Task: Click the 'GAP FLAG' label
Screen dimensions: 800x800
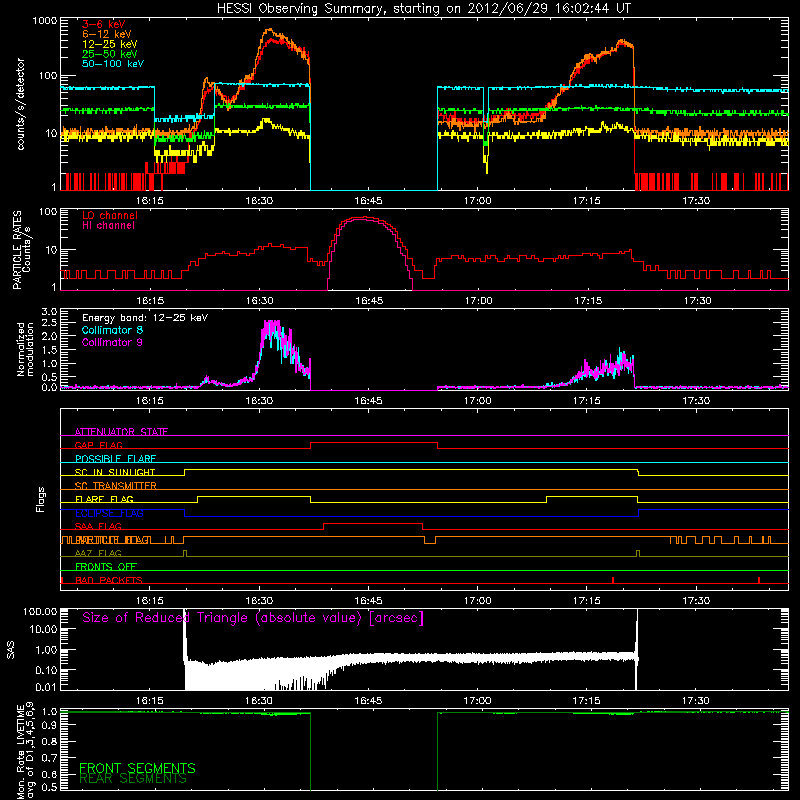Action: click(x=98, y=445)
